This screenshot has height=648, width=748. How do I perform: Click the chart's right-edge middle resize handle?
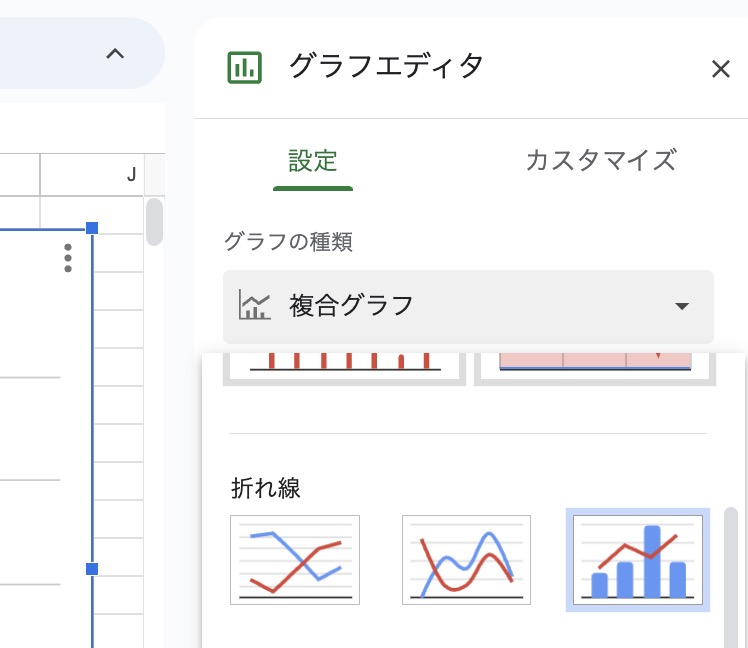92,569
